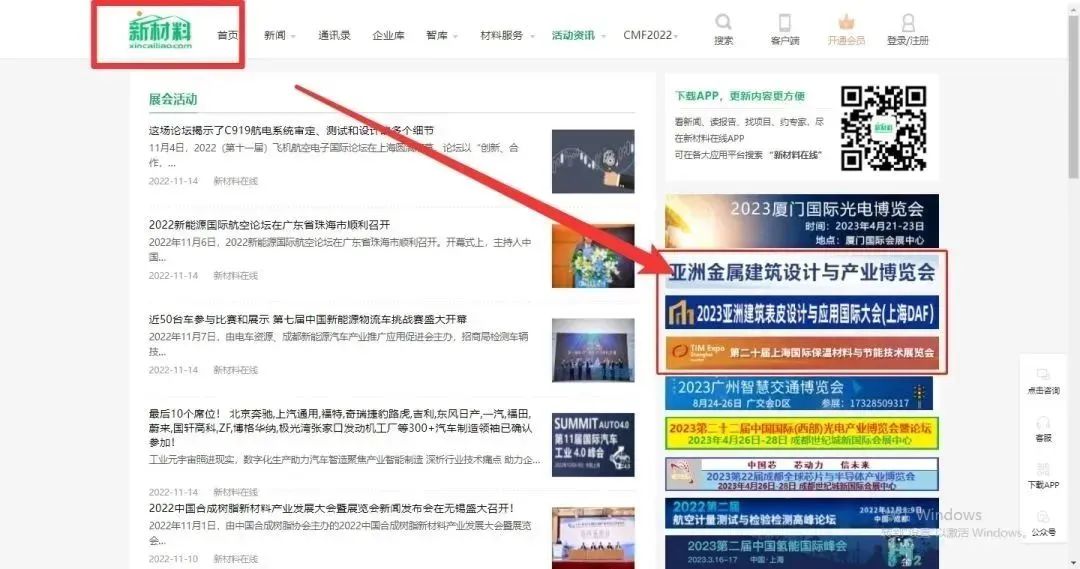Open the 合成树脂 press conference thumbnail
Screen dimensions: 1080x569
point(593,538)
